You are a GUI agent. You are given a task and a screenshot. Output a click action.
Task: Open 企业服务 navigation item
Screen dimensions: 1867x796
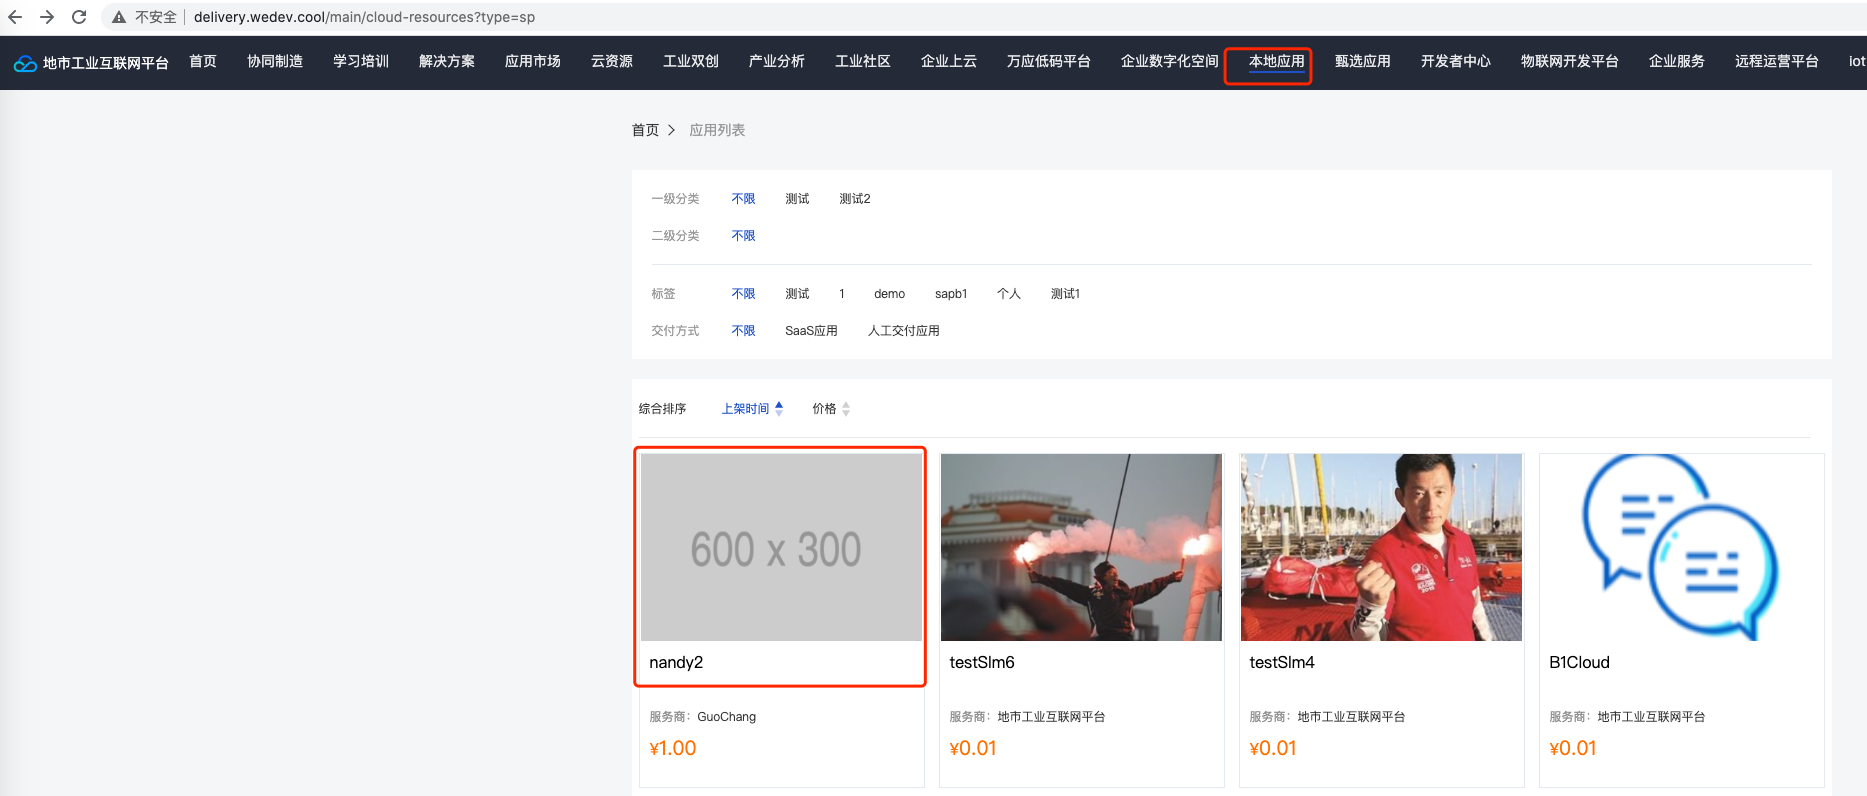[x=1677, y=62]
